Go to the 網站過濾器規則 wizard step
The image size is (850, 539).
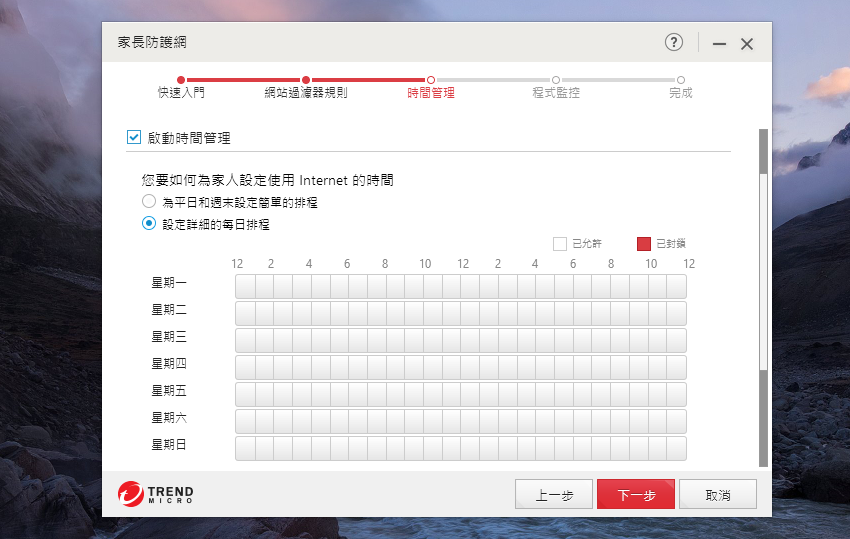pos(306,87)
